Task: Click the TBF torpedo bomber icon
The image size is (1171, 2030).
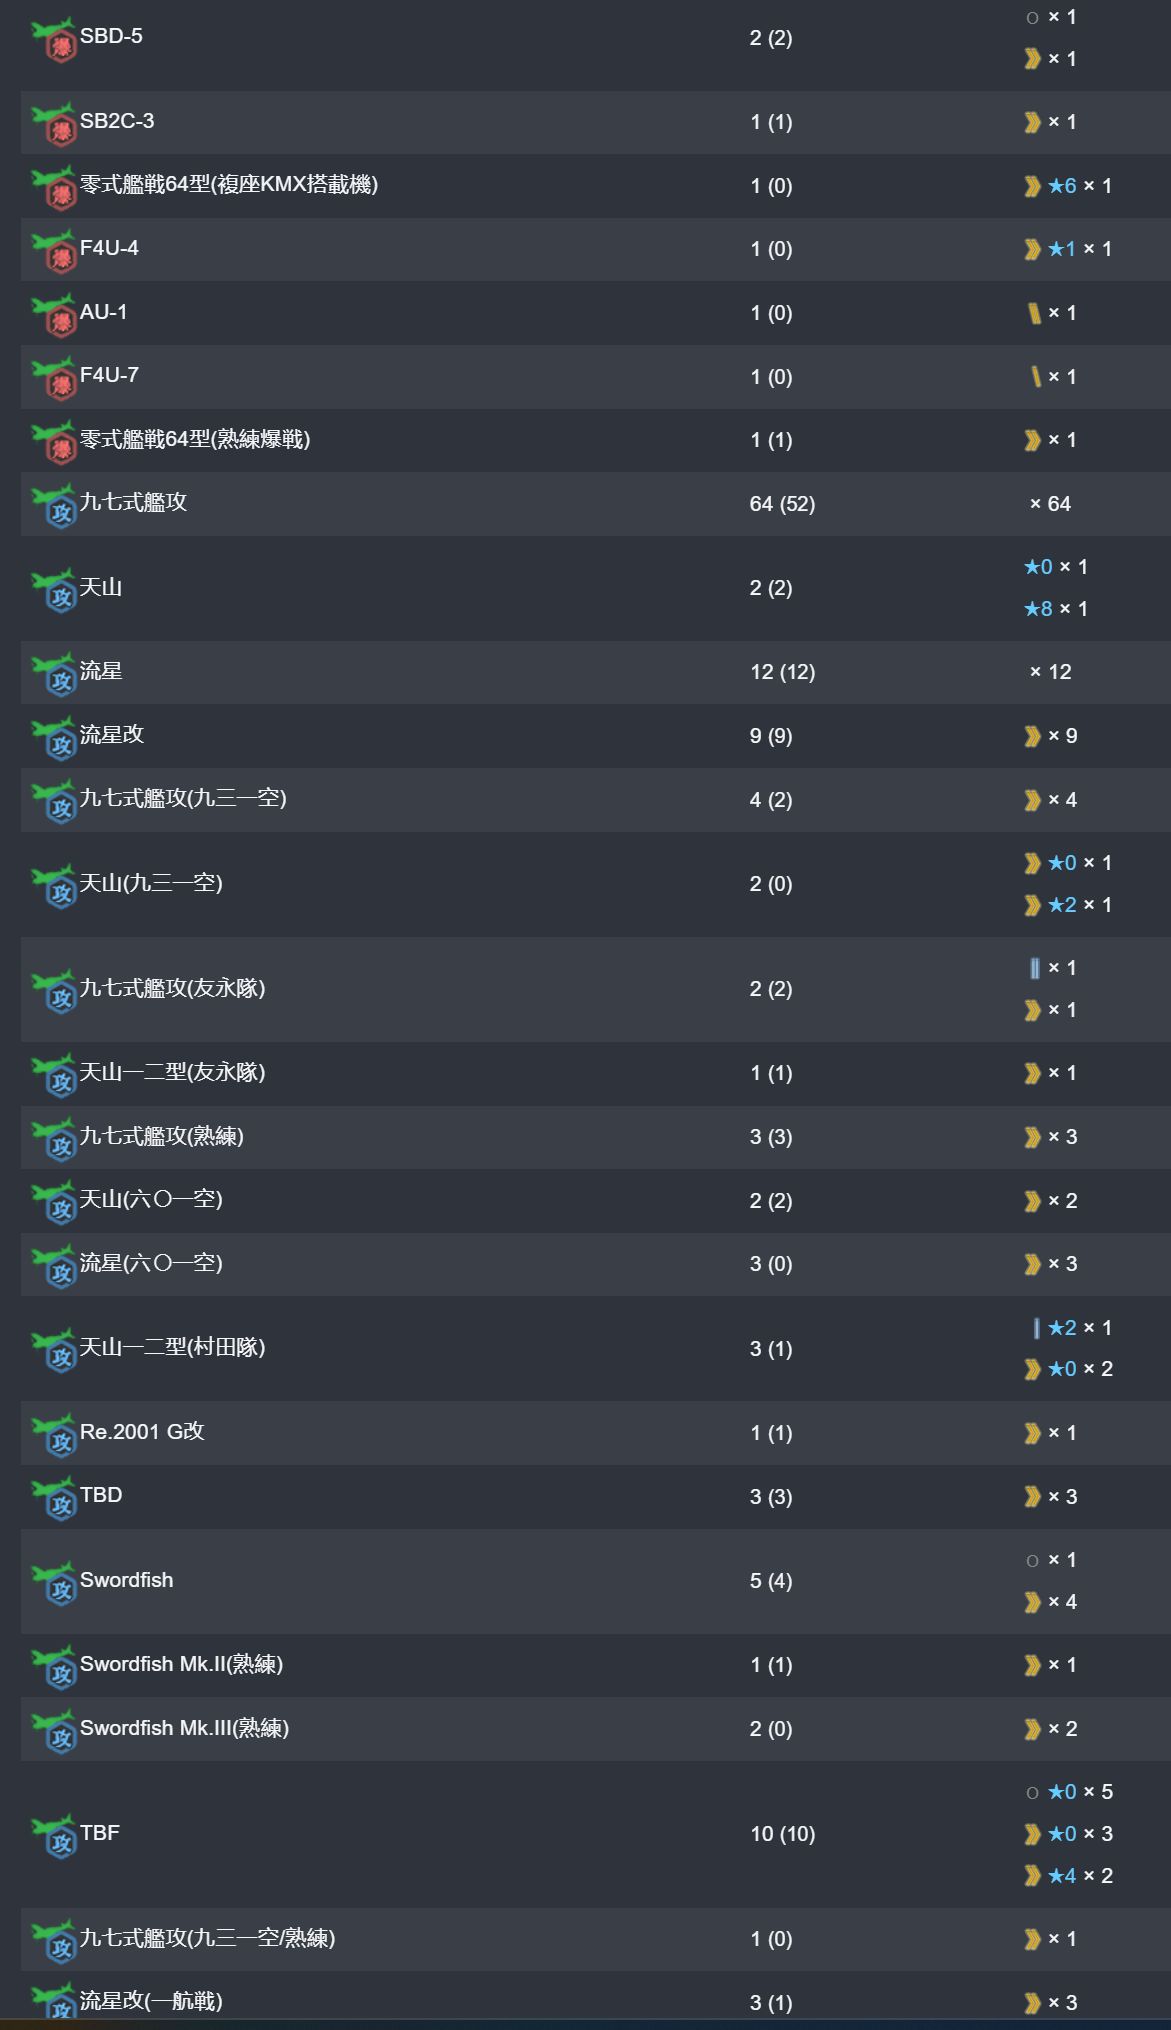Action: (54, 1836)
